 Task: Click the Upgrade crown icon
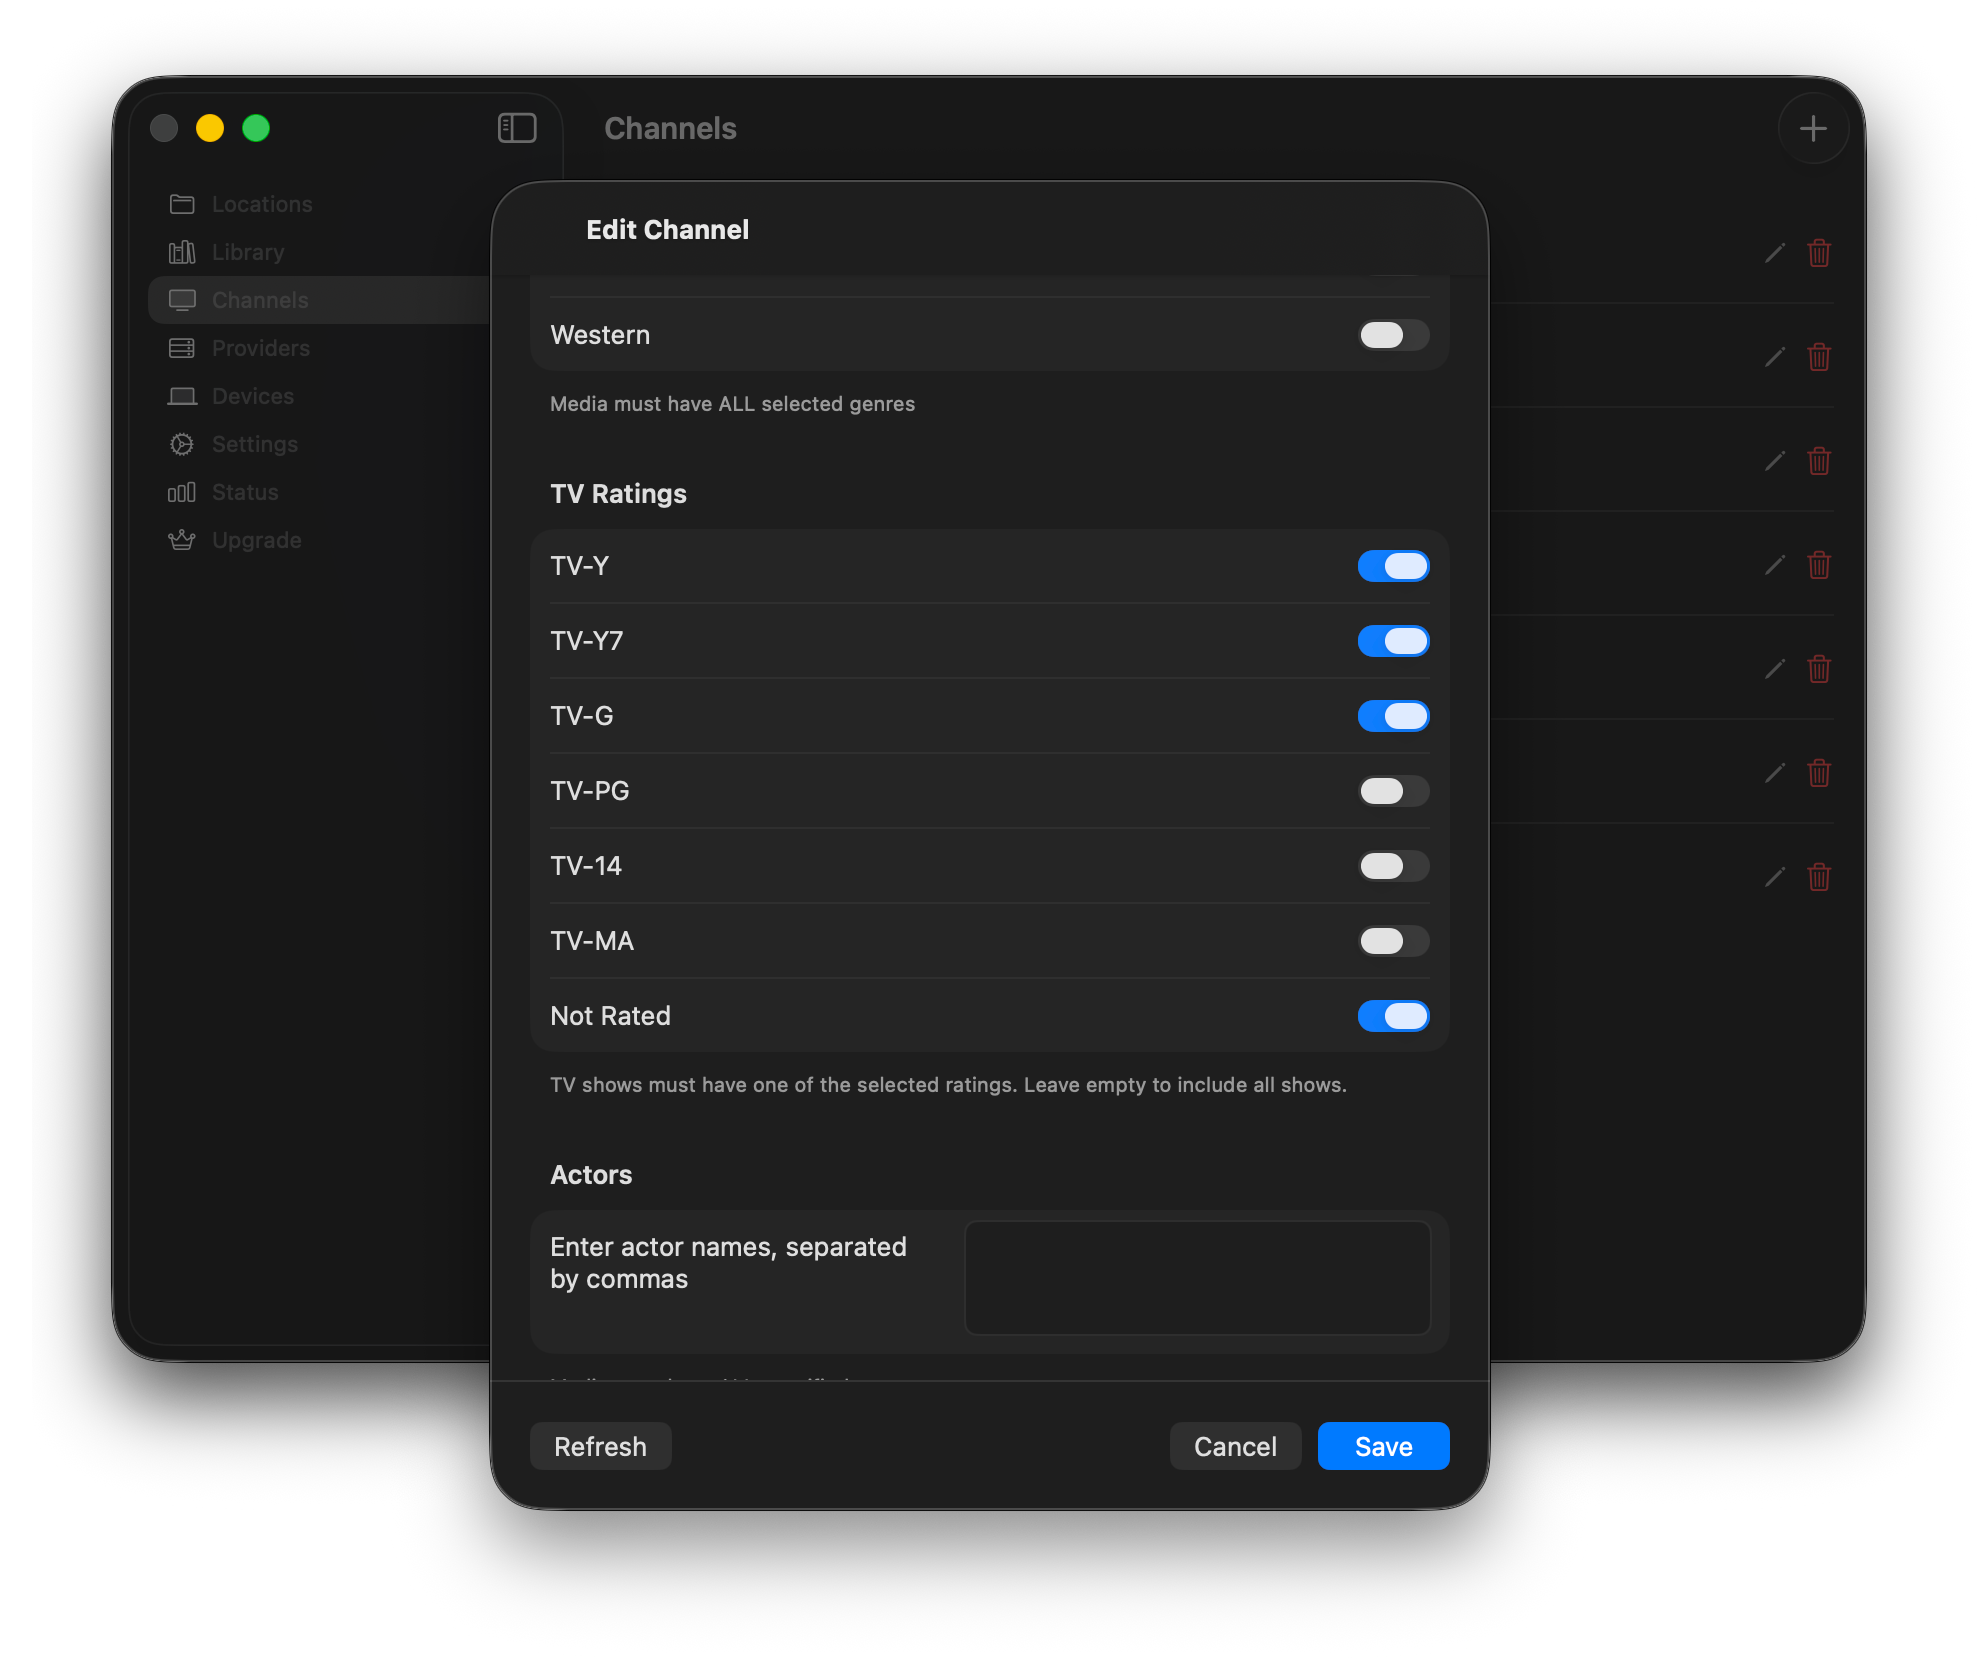182,540
